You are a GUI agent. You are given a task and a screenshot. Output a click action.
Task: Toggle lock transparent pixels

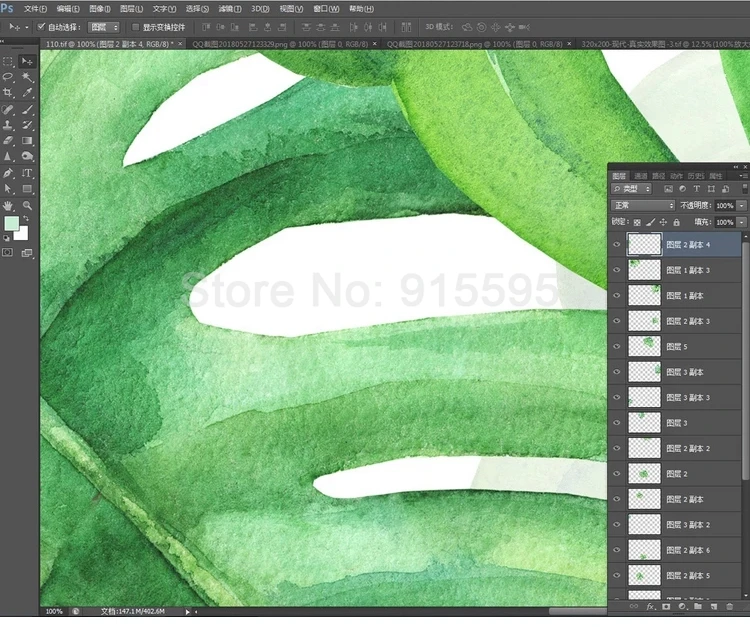pyautogui.click(x=637, y=222)
